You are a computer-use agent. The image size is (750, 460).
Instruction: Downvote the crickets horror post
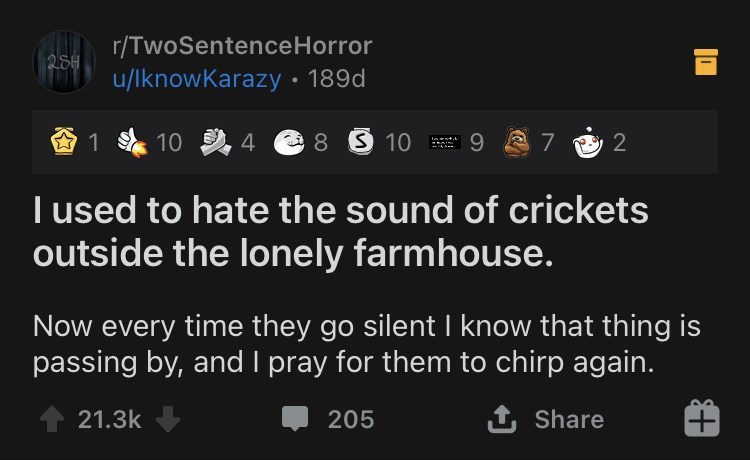point(167,420)
